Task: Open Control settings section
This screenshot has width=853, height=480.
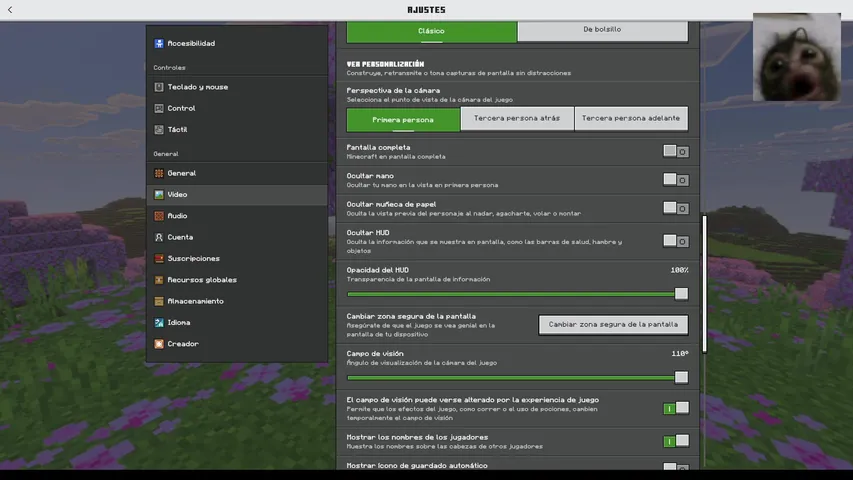Action: coord(237,108)
